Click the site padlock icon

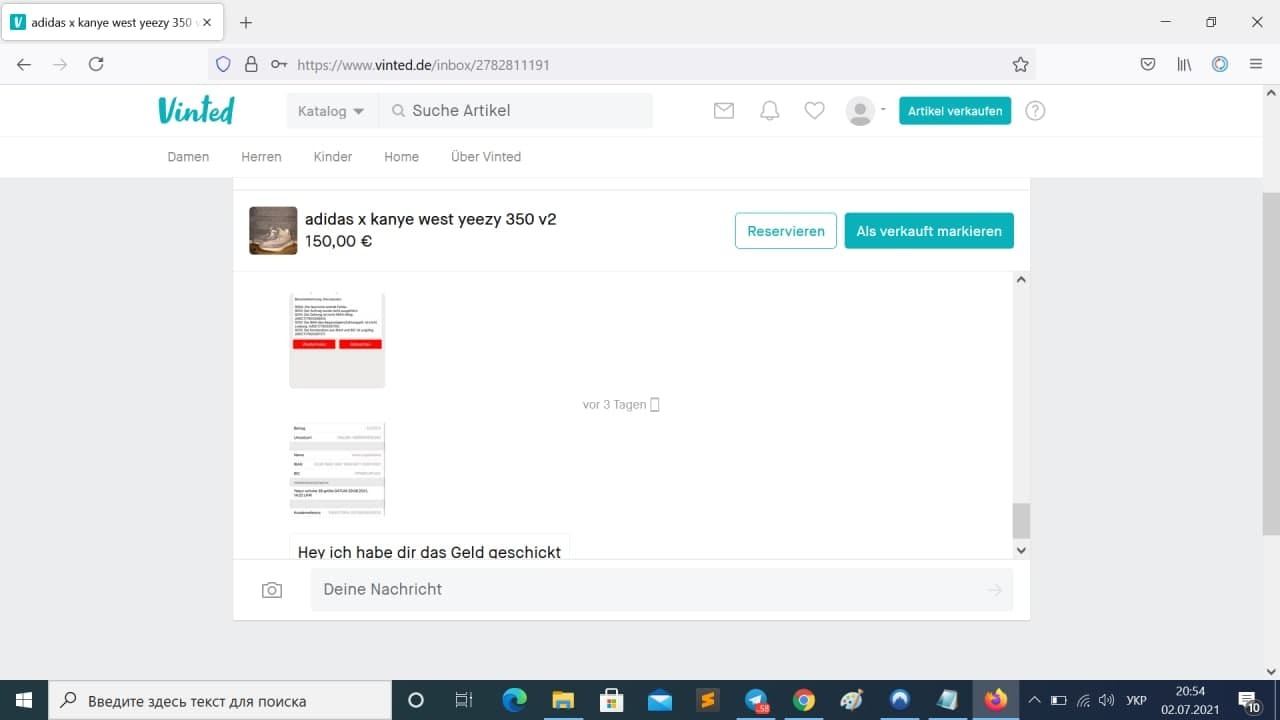coord(251,64)
